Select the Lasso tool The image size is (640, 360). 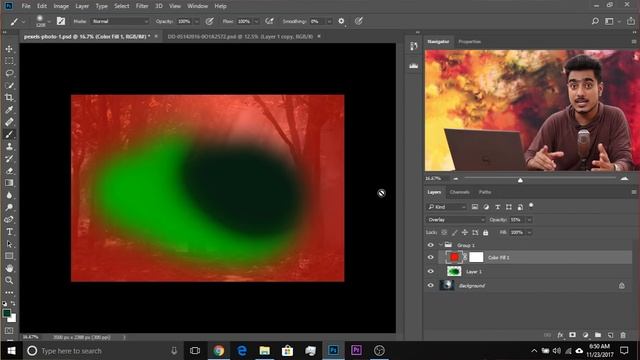tap(9, 73)
